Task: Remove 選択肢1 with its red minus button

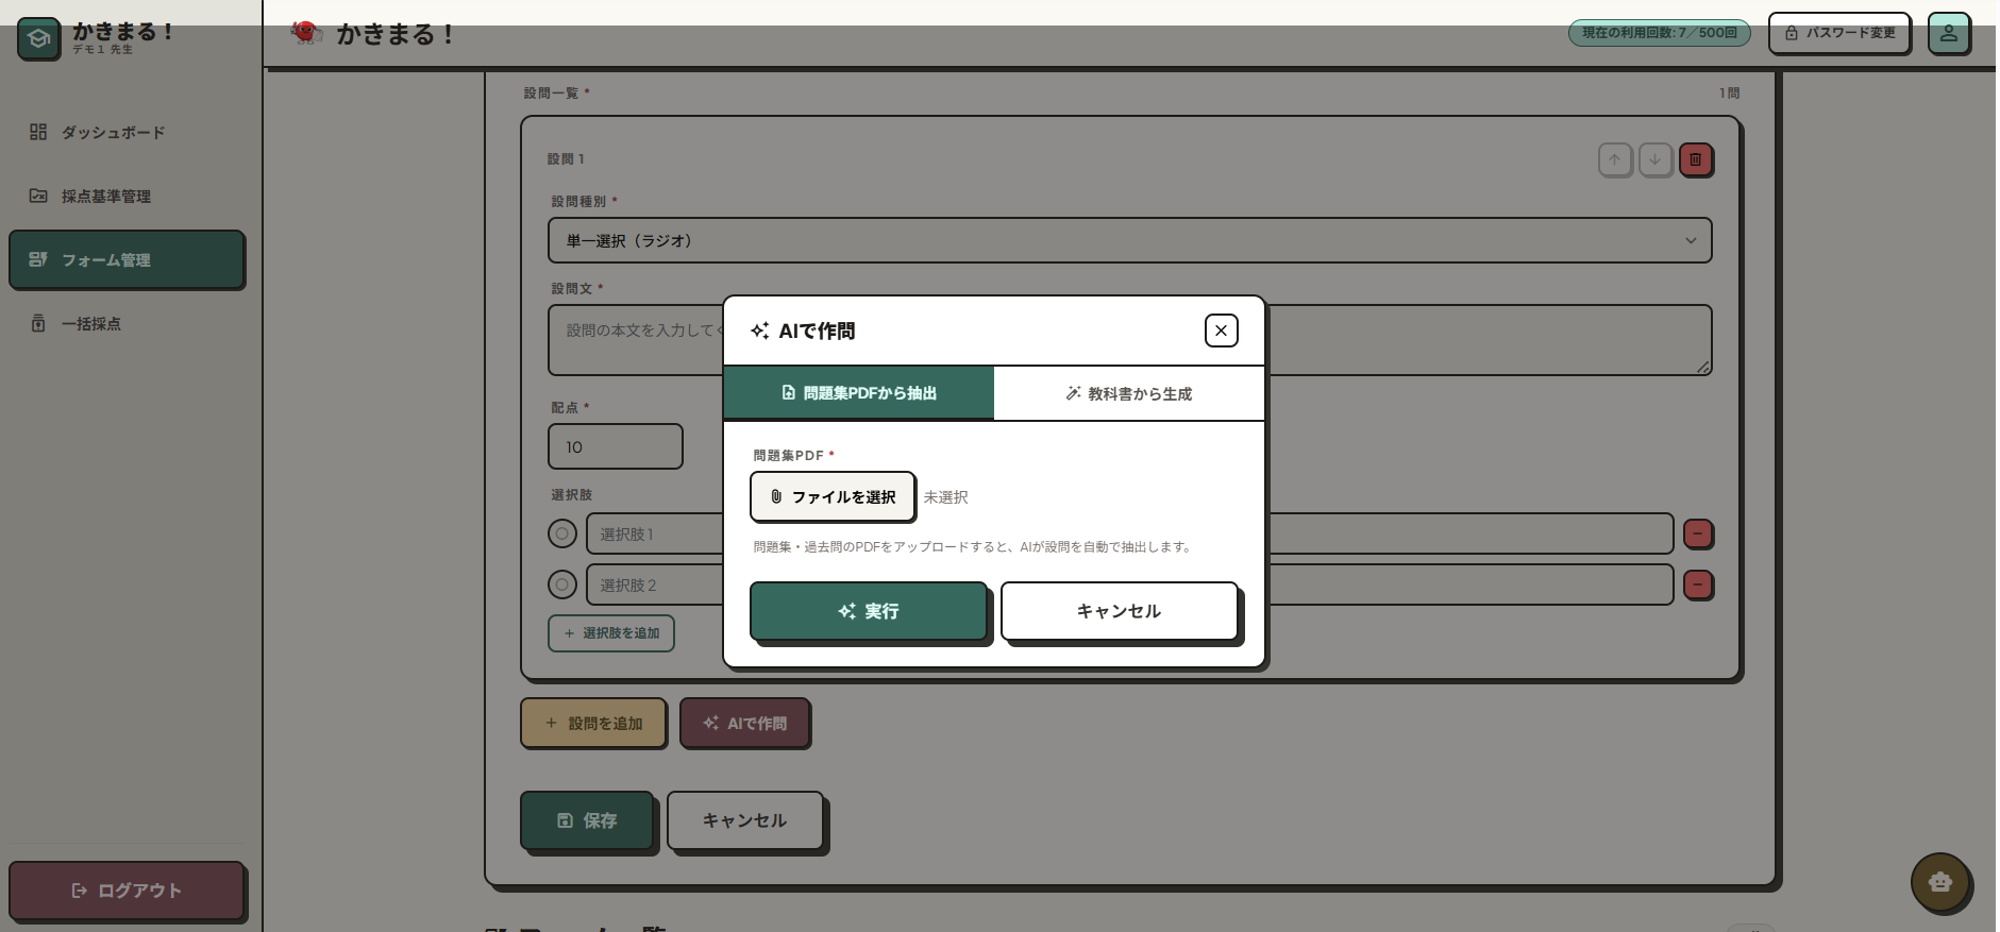Action: tap(1698, 534)
